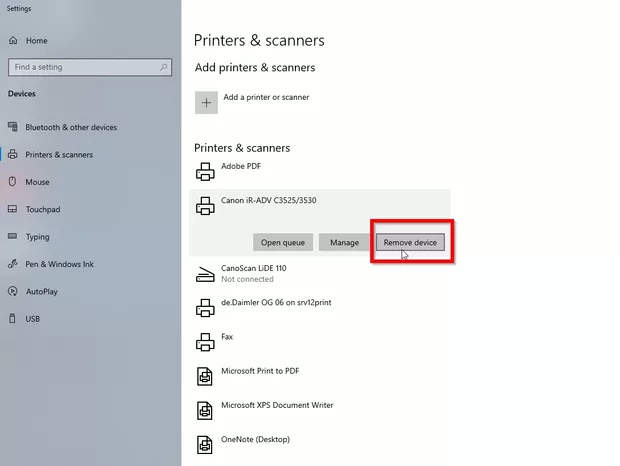The width and height of the screenshot is (620, 466).
Task: Open USB settings
Action: (x=33, y=319)
